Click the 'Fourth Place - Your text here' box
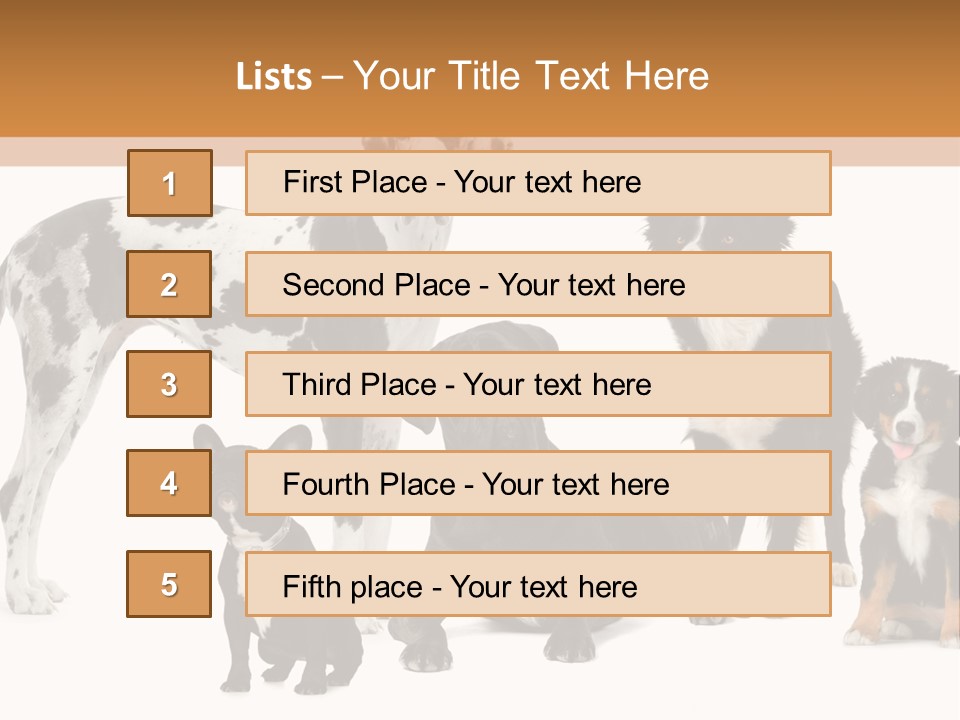The height and width of the screenshot is (720, 960). pos(538,484)
